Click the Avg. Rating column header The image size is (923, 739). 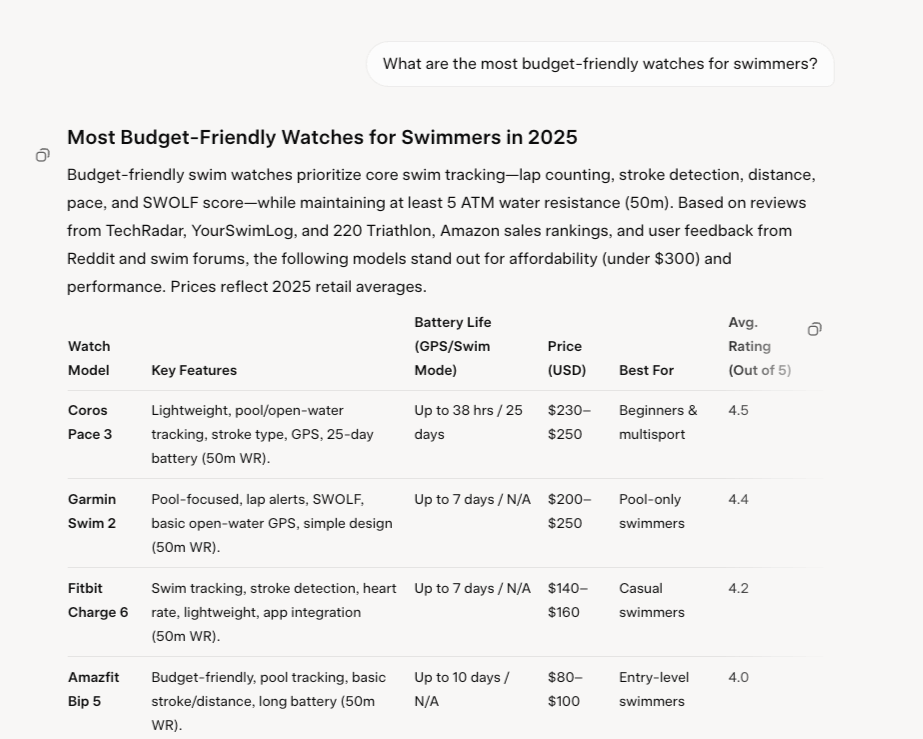[x=759, y=346]
